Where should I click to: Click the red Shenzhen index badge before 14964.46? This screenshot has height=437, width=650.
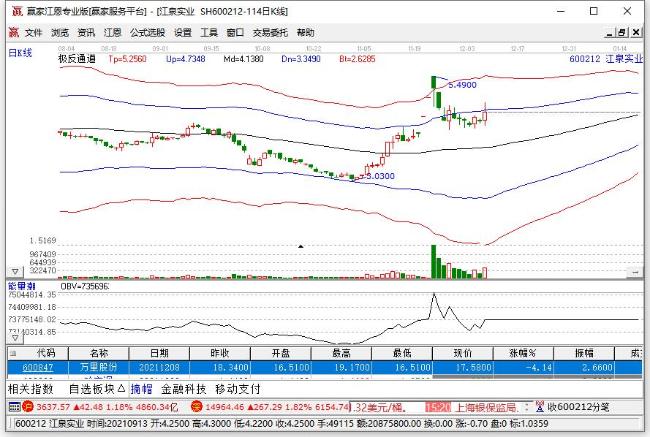click(x=196, y=407)
